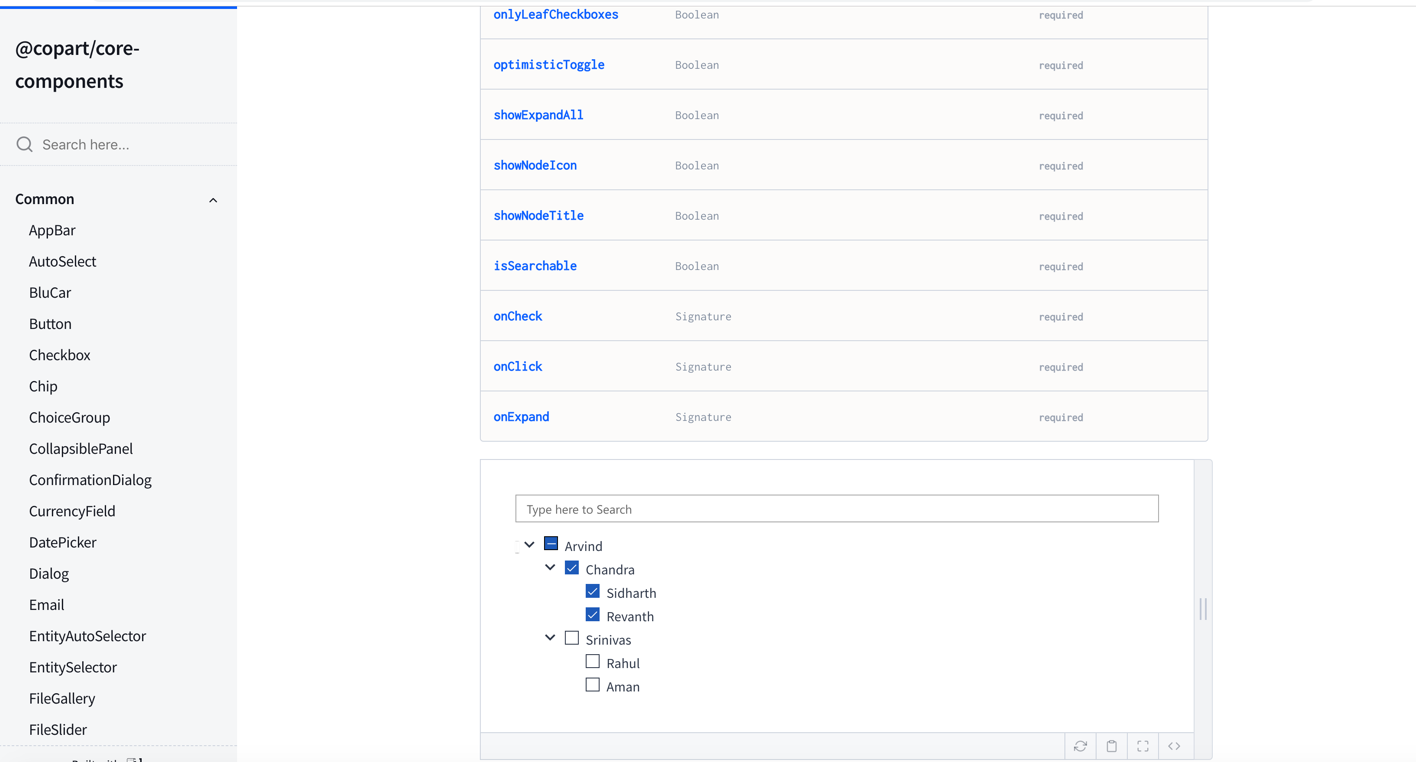Focus the Type here to Search field
The width and height of the screenshot is (1416, 762).
[837, 509]
